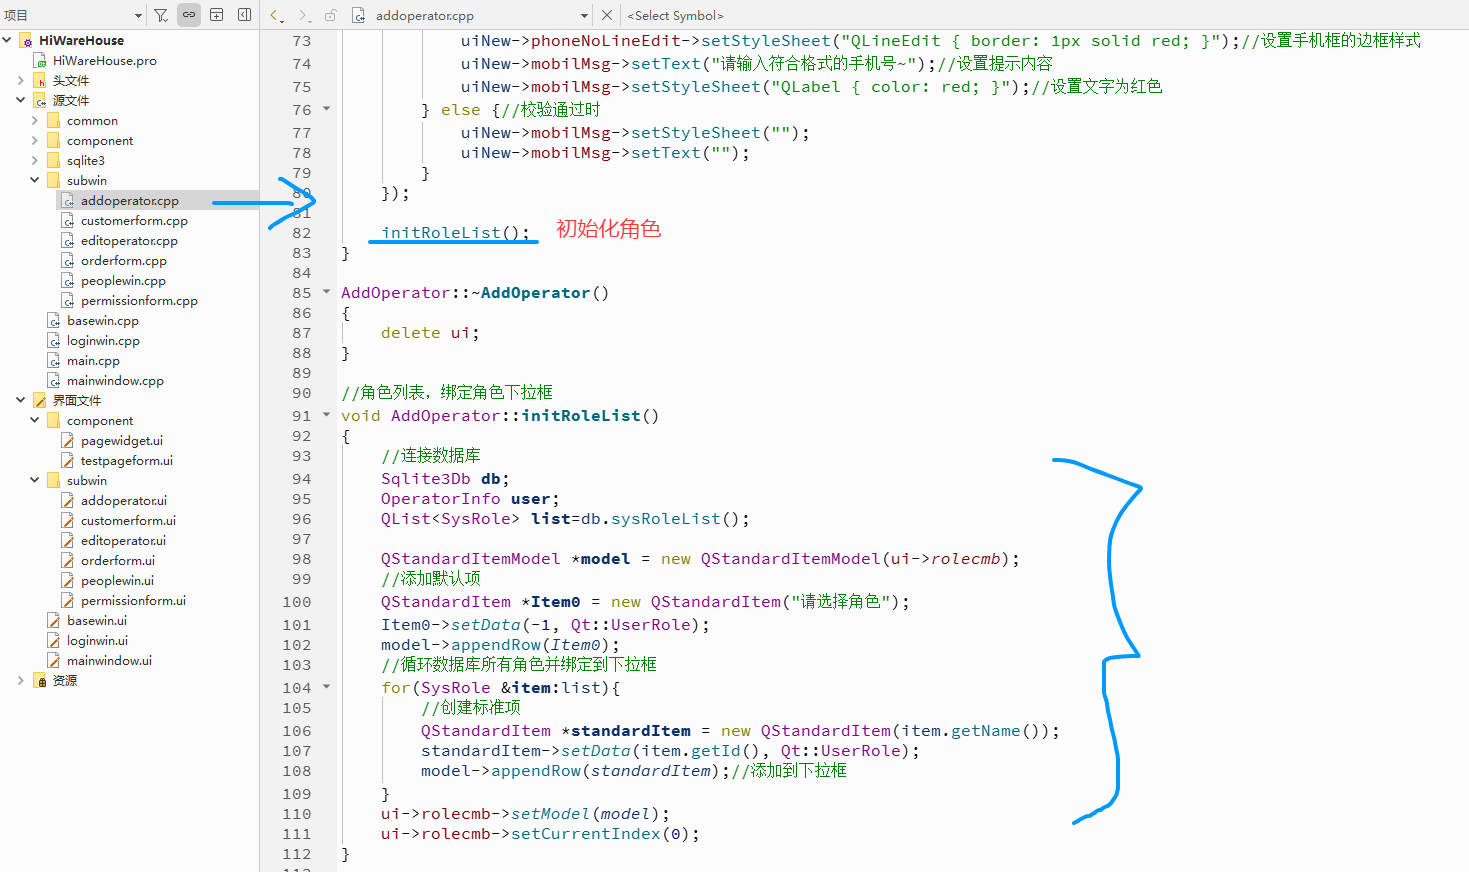This screenshot has height=872, width=1469.
Task: Click initRoleList() call on line 82
Action: coord(455,232)
